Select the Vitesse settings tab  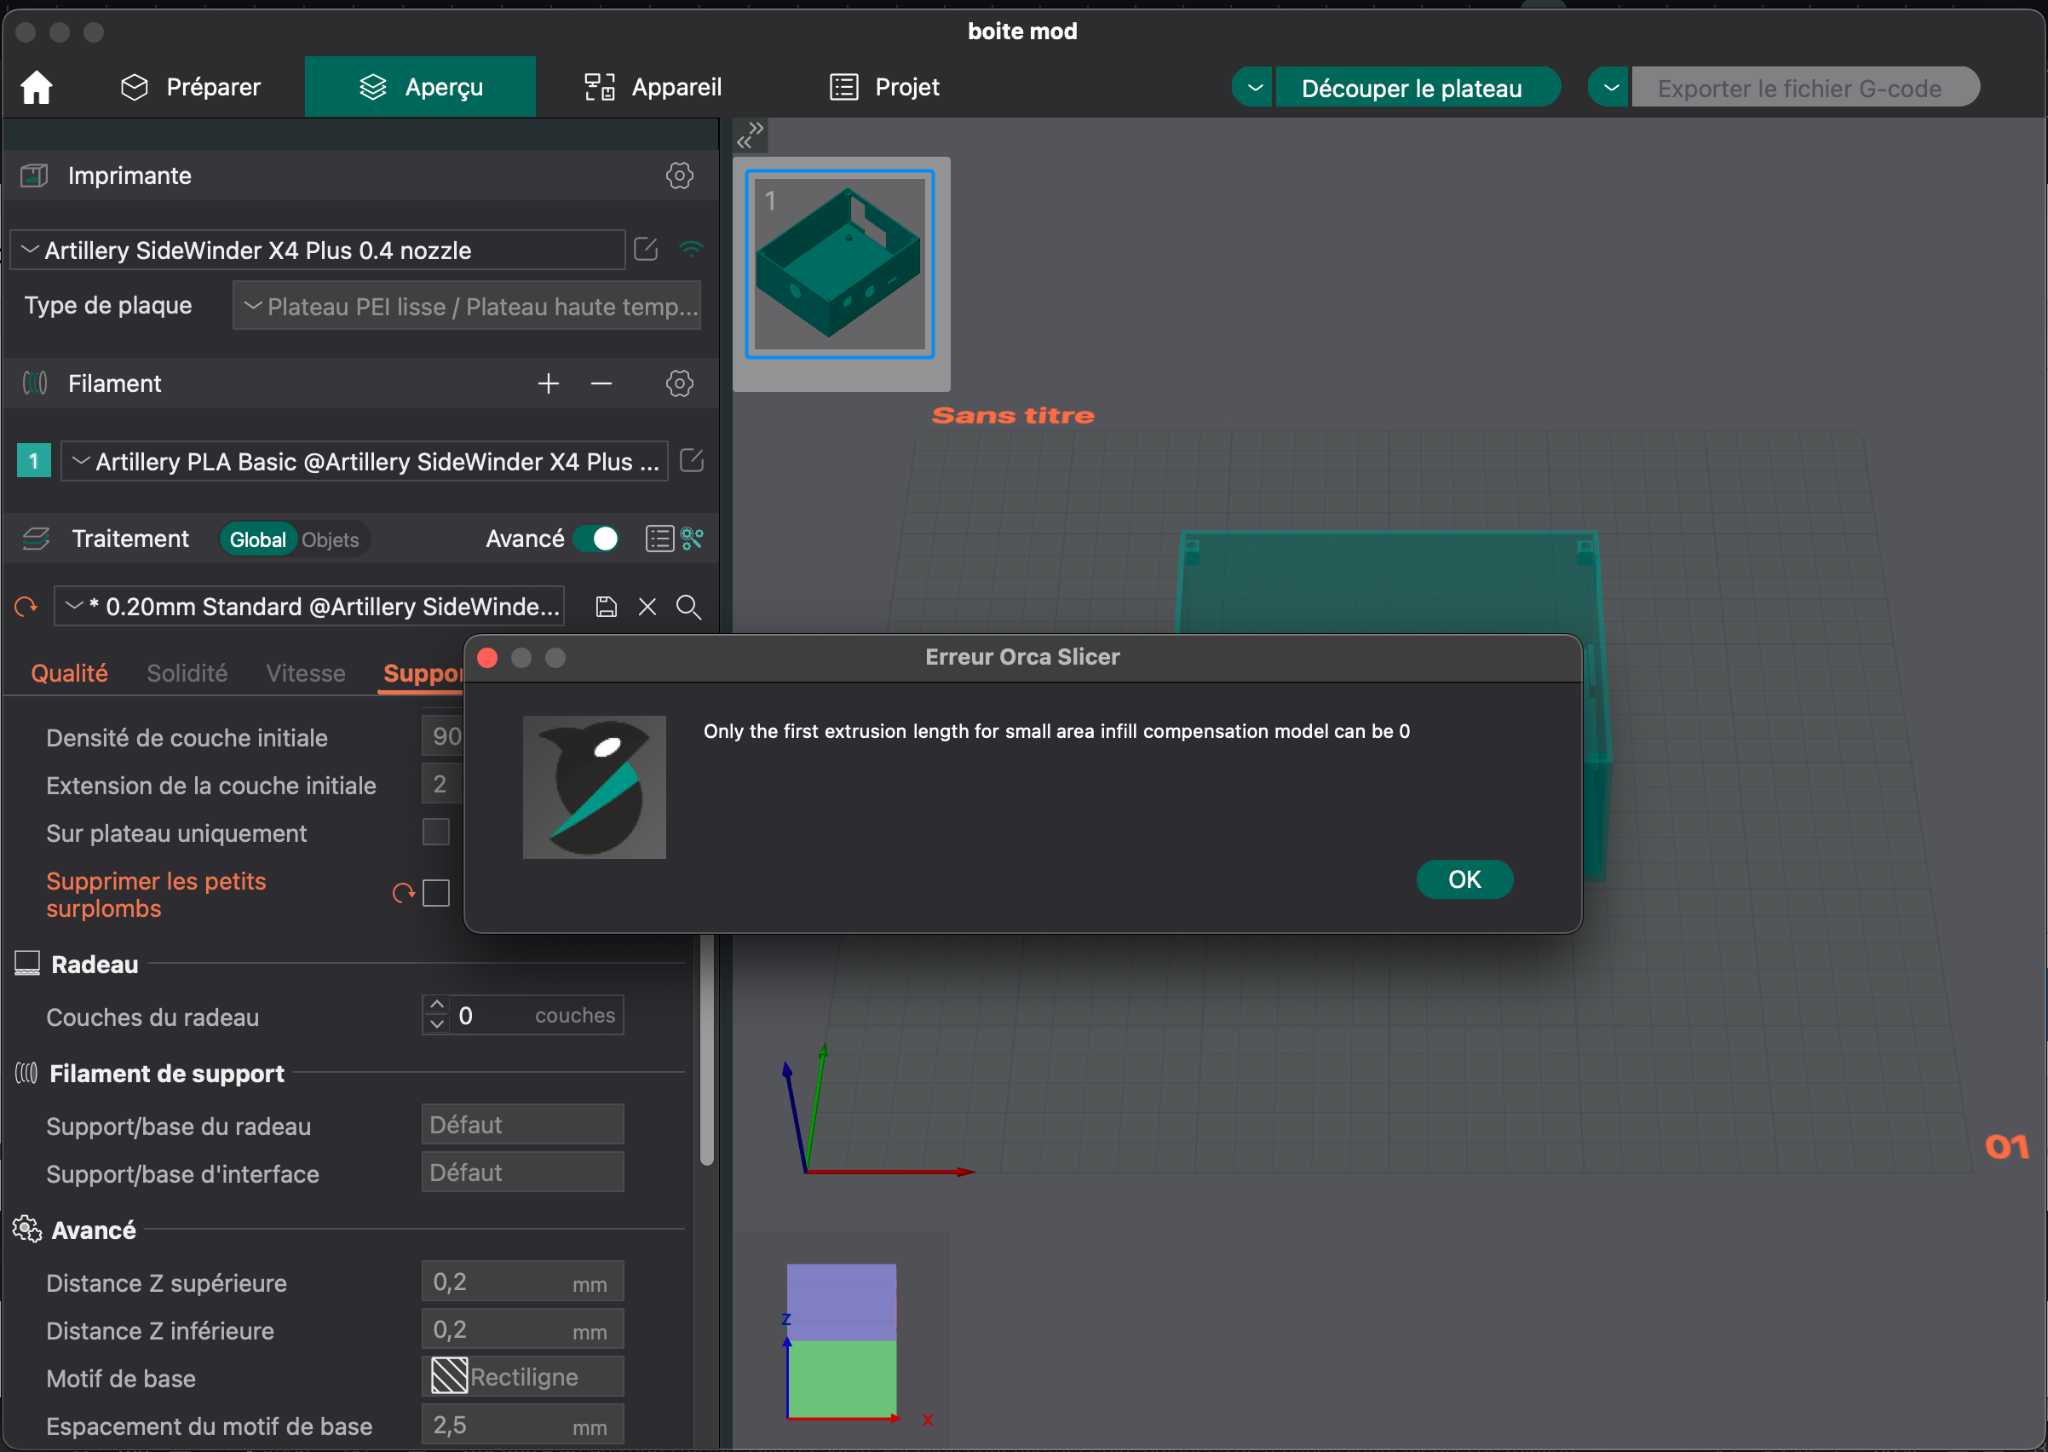[x=305, y=673]
